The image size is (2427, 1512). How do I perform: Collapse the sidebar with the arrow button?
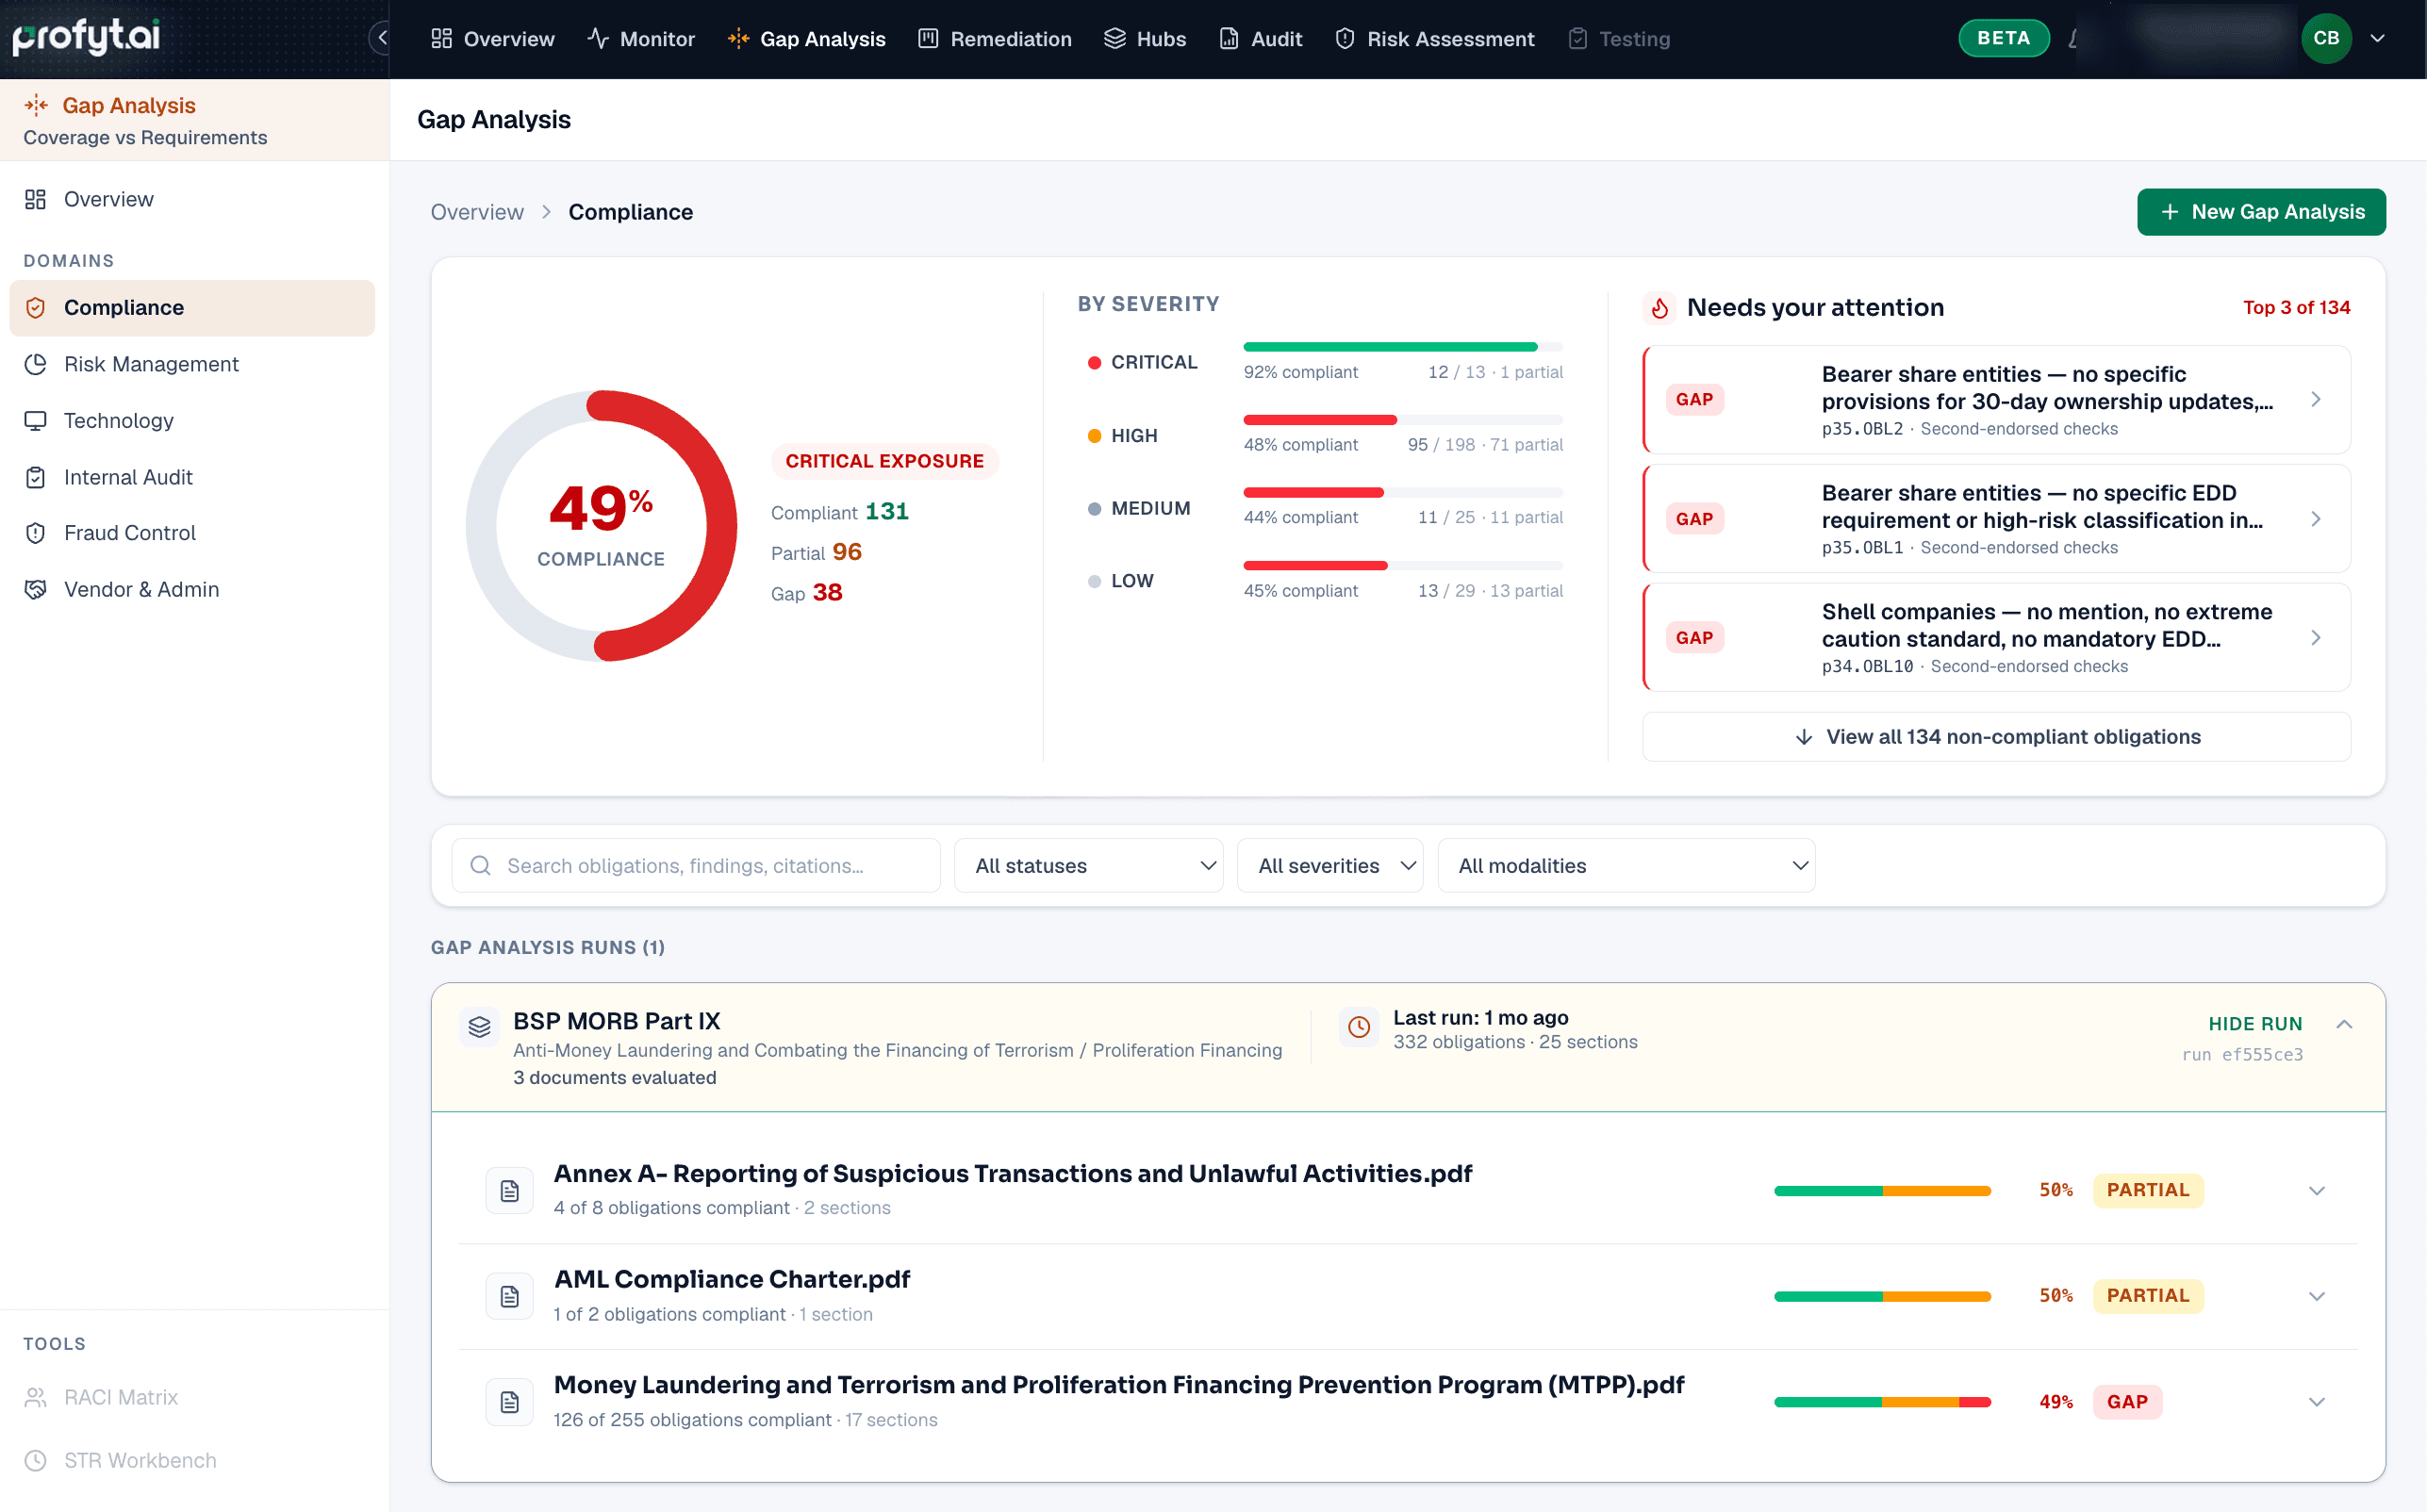click(380, 38)
